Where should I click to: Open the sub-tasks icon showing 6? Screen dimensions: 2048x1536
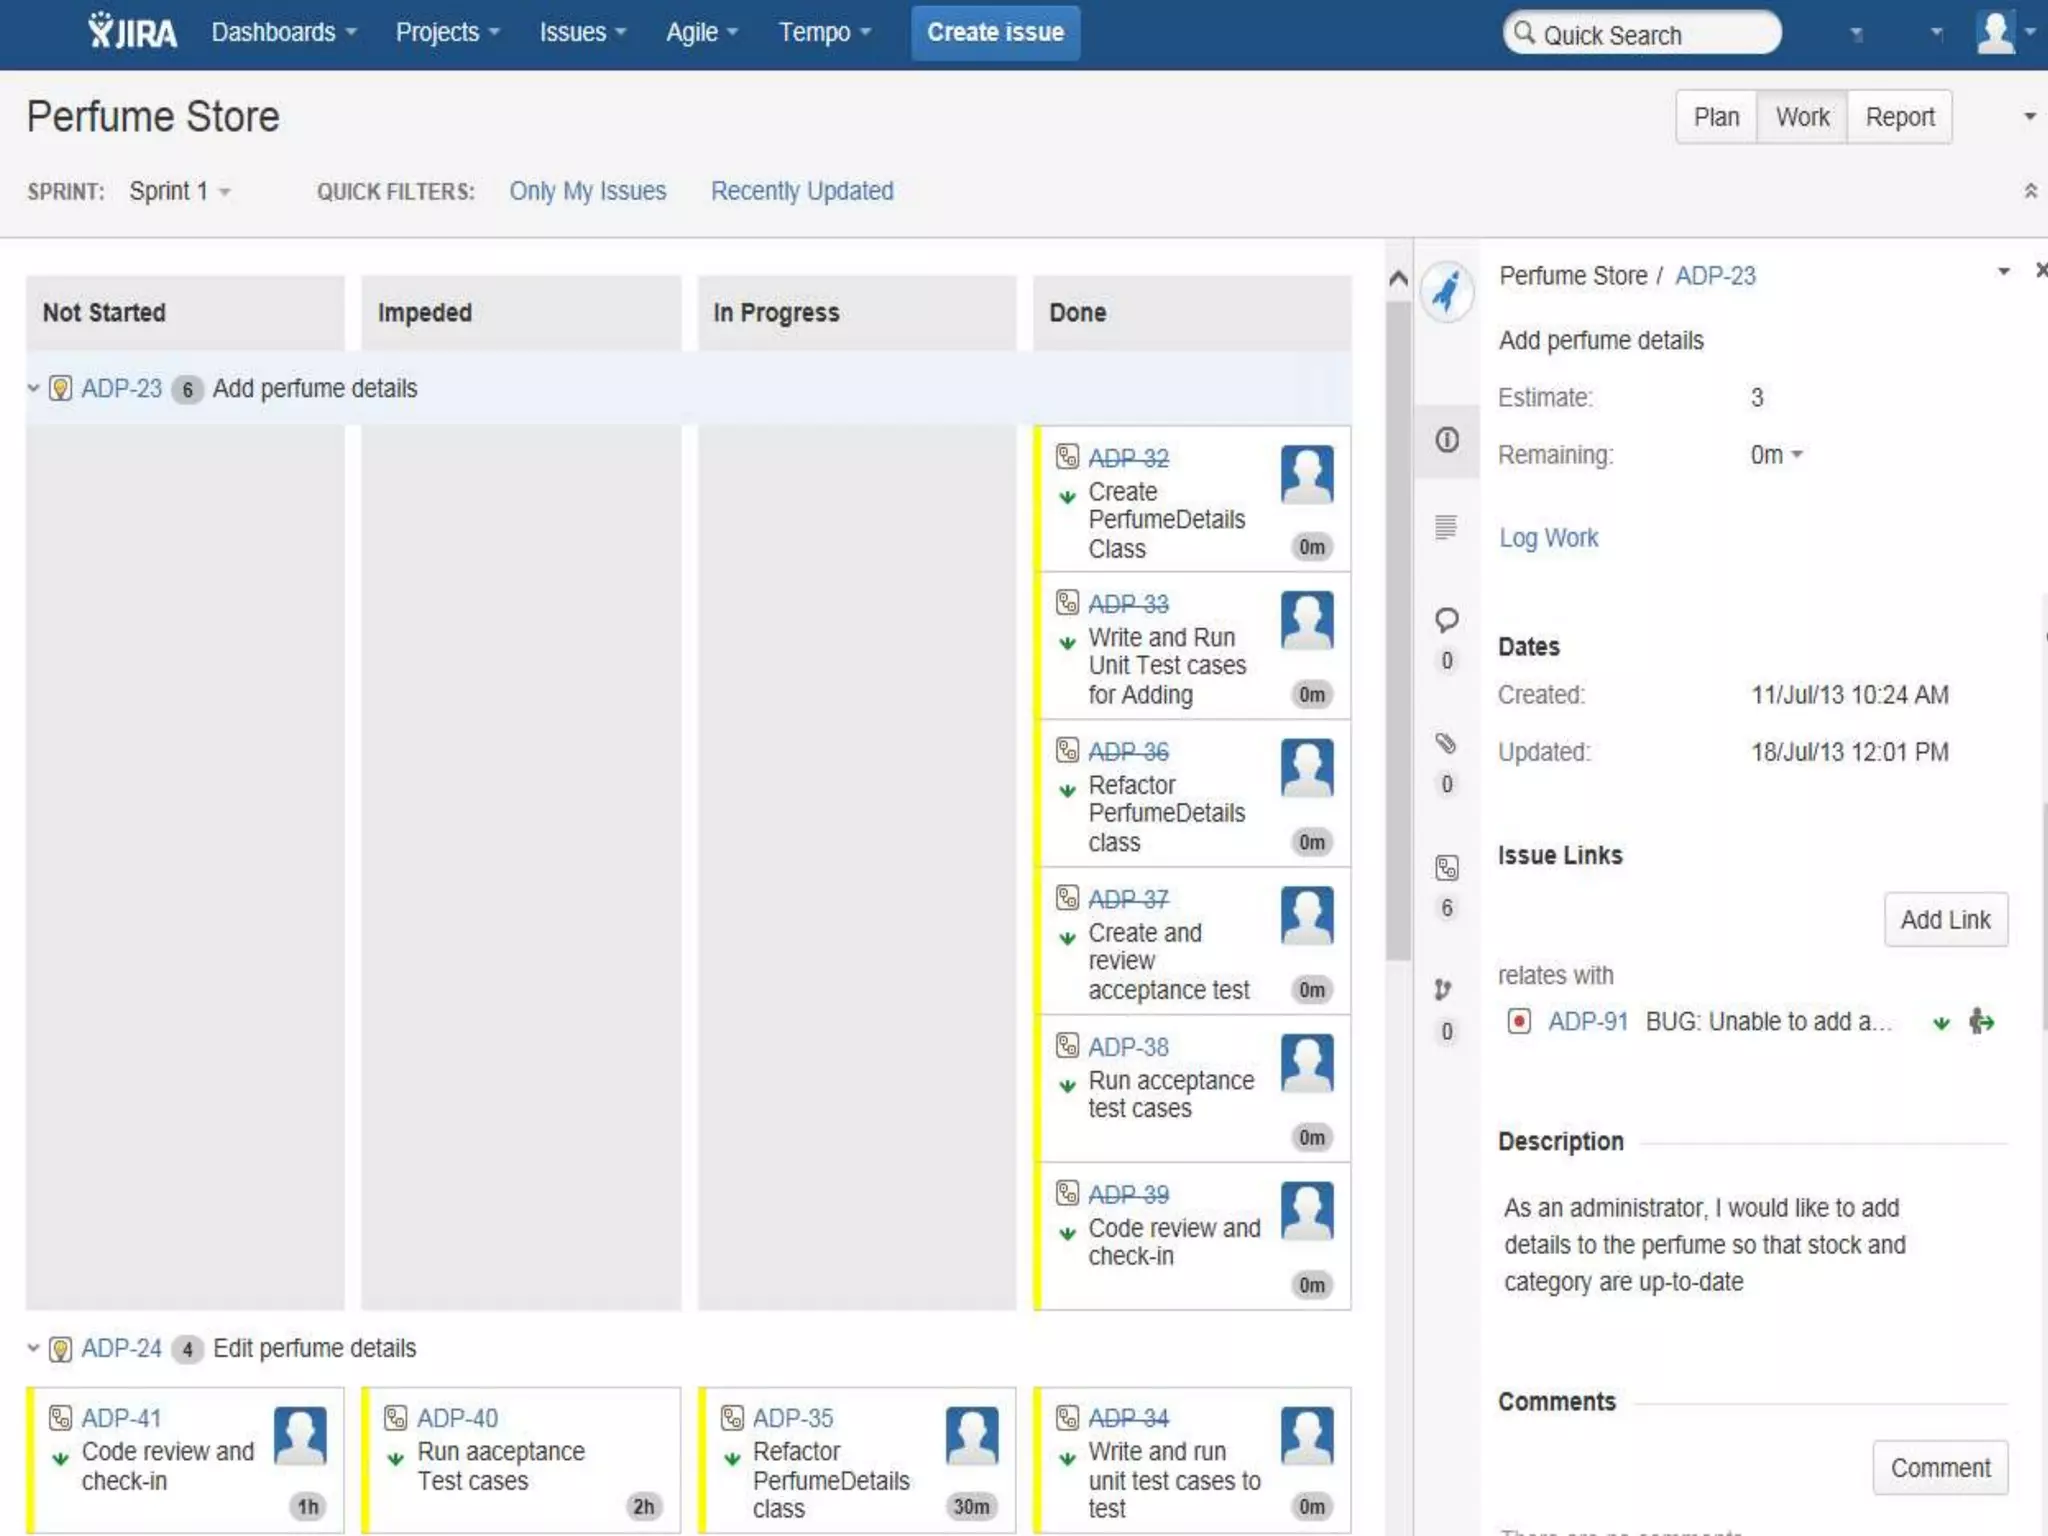point(1446,868)
